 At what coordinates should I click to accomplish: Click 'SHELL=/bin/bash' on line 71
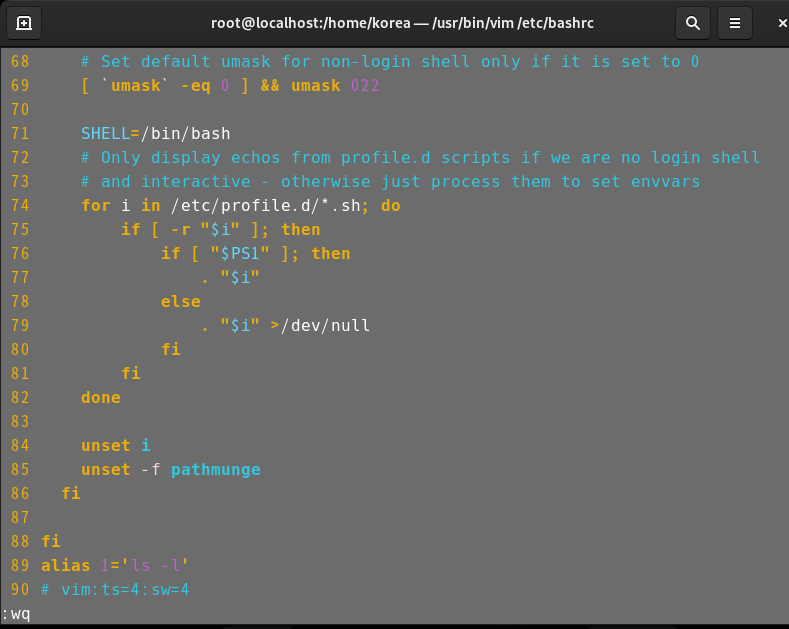coord(155,133)
